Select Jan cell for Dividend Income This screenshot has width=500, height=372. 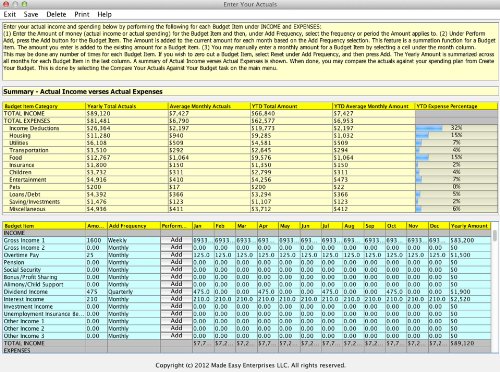click(x=203, y=291)
